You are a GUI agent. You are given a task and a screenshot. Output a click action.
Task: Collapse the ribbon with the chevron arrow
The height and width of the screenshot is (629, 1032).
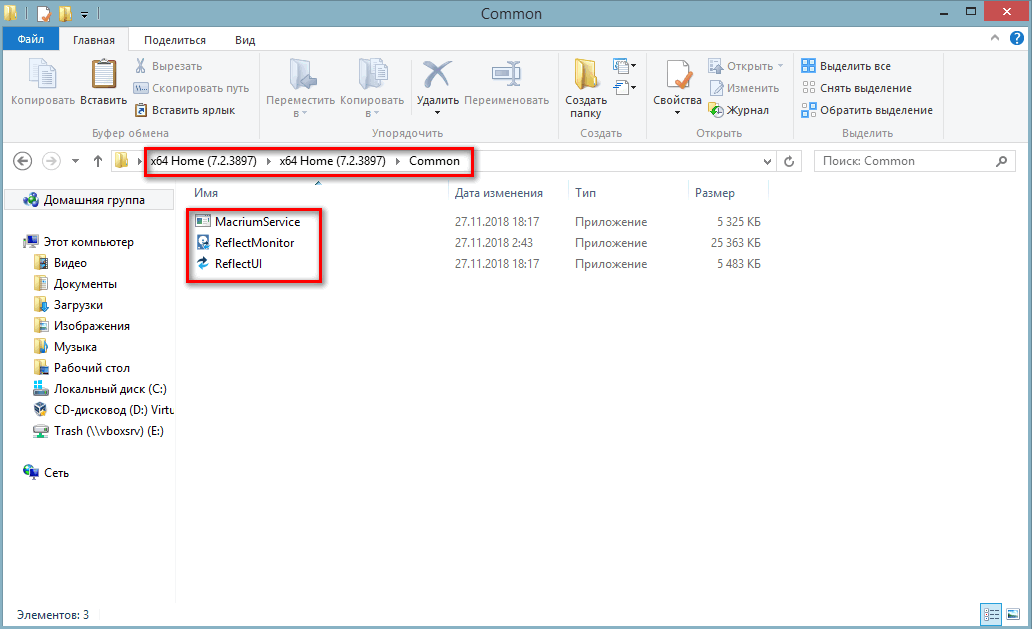[x=995, y=39]
